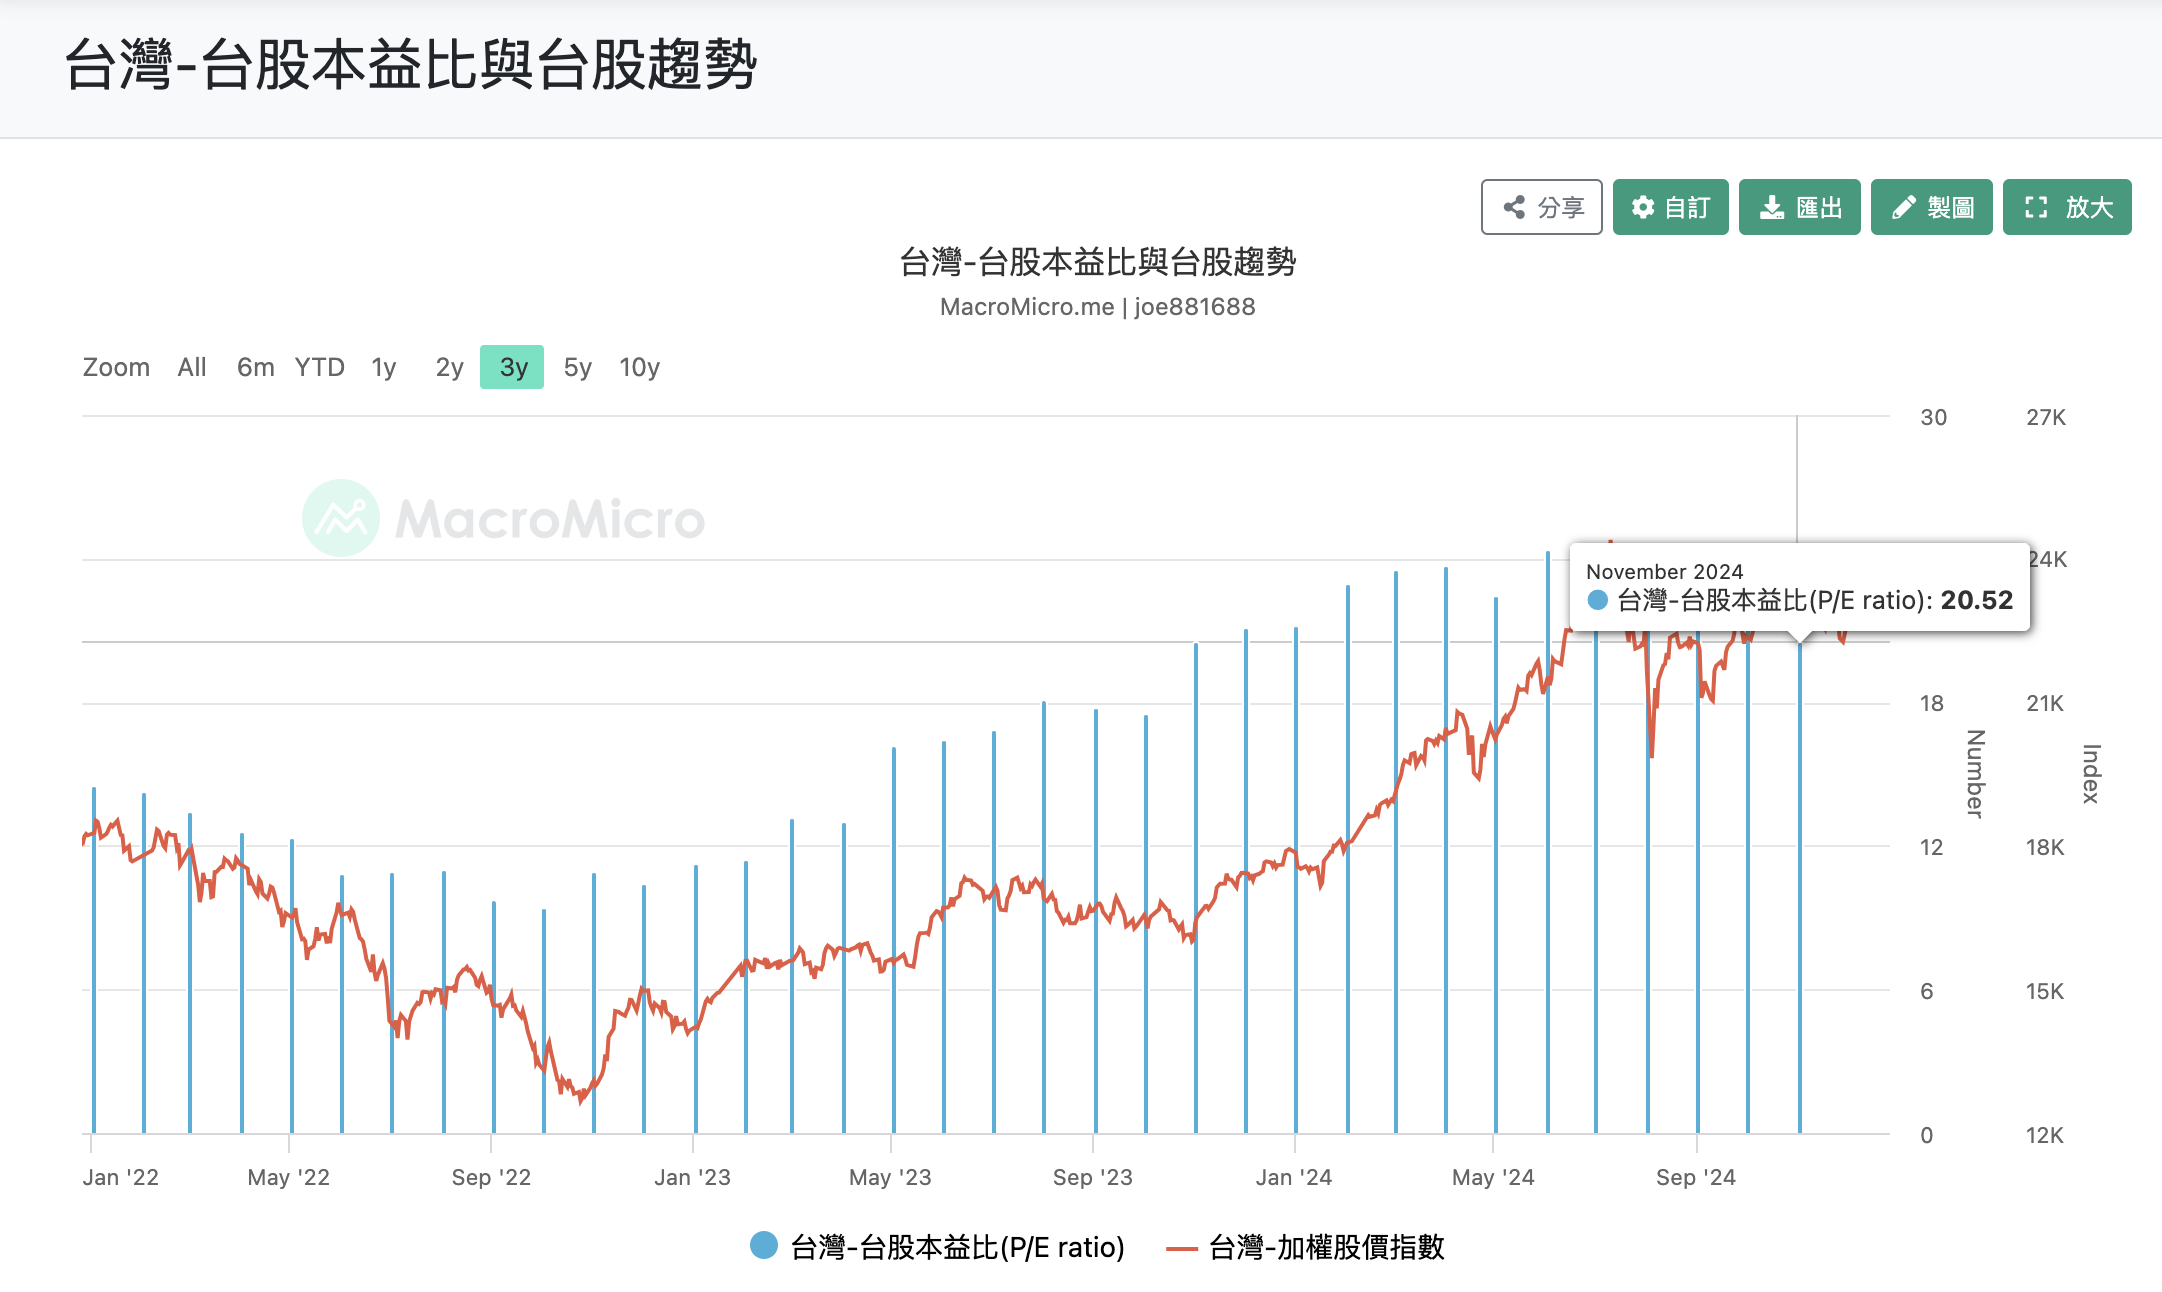Switch to the 1y zoom range
The height and width of the screenshot is (1292, 2162).
coord(383,367)
